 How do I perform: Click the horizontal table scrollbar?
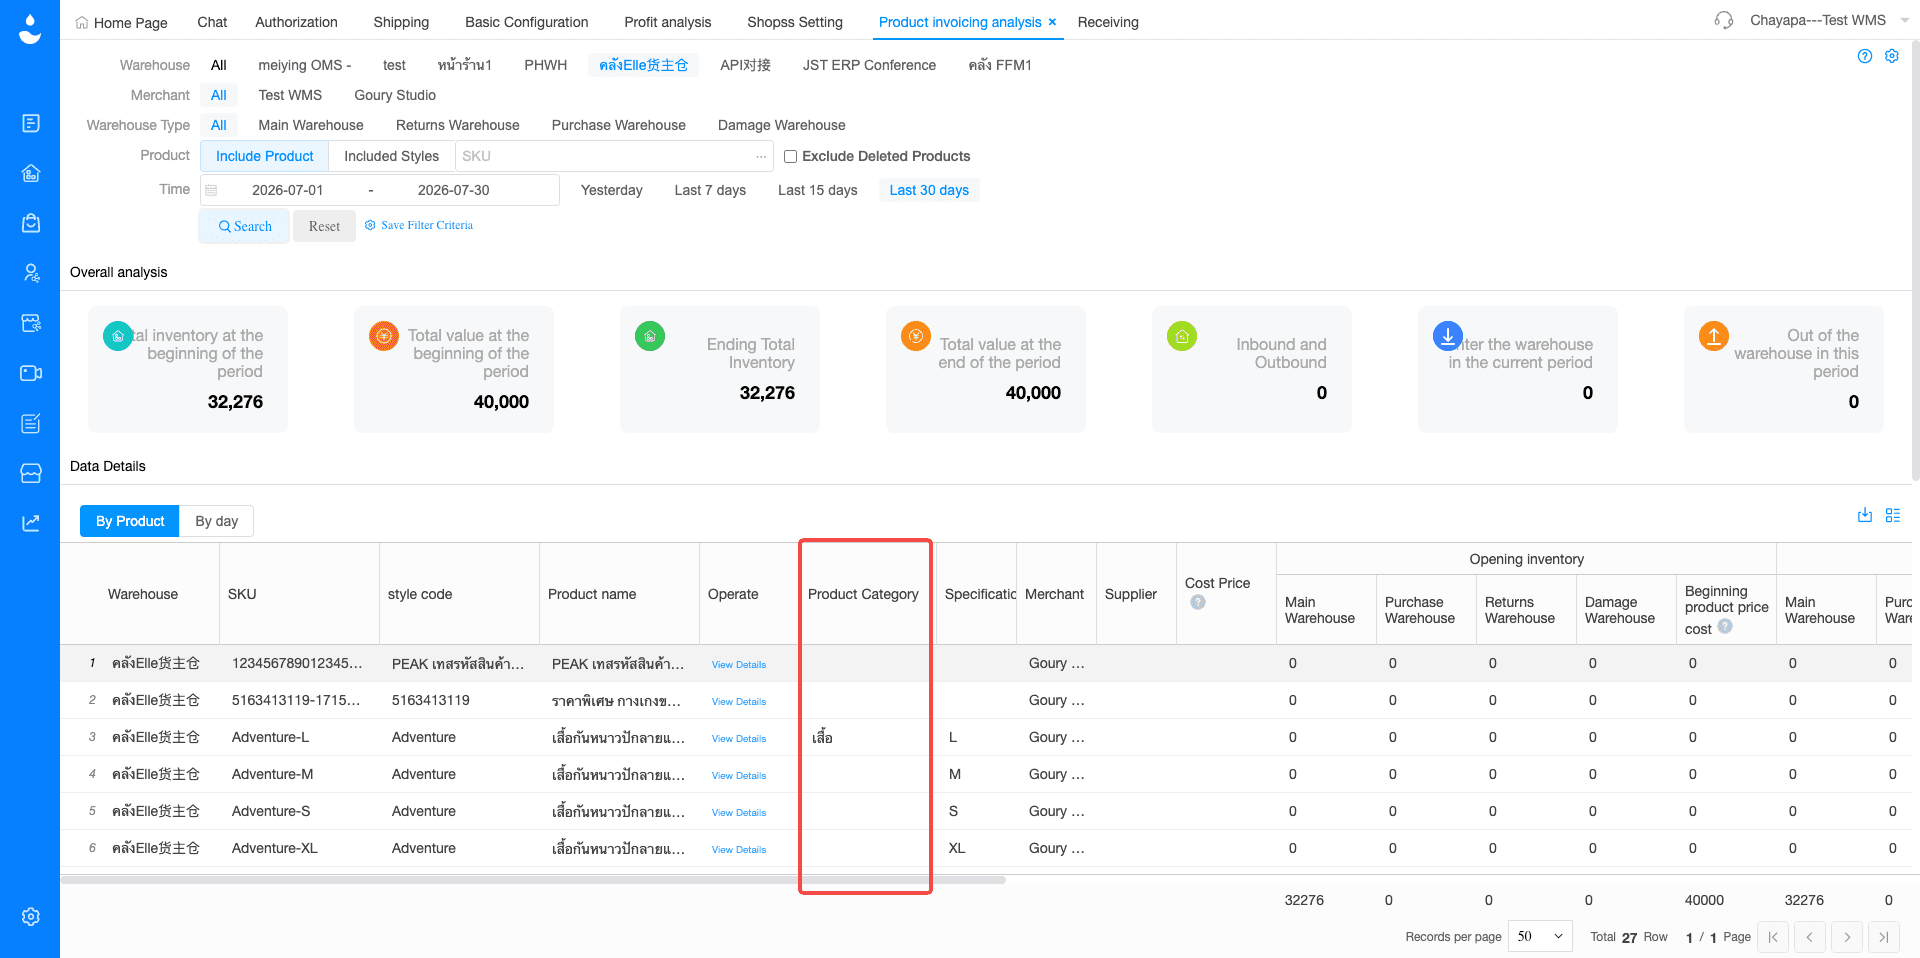[534, 880]
